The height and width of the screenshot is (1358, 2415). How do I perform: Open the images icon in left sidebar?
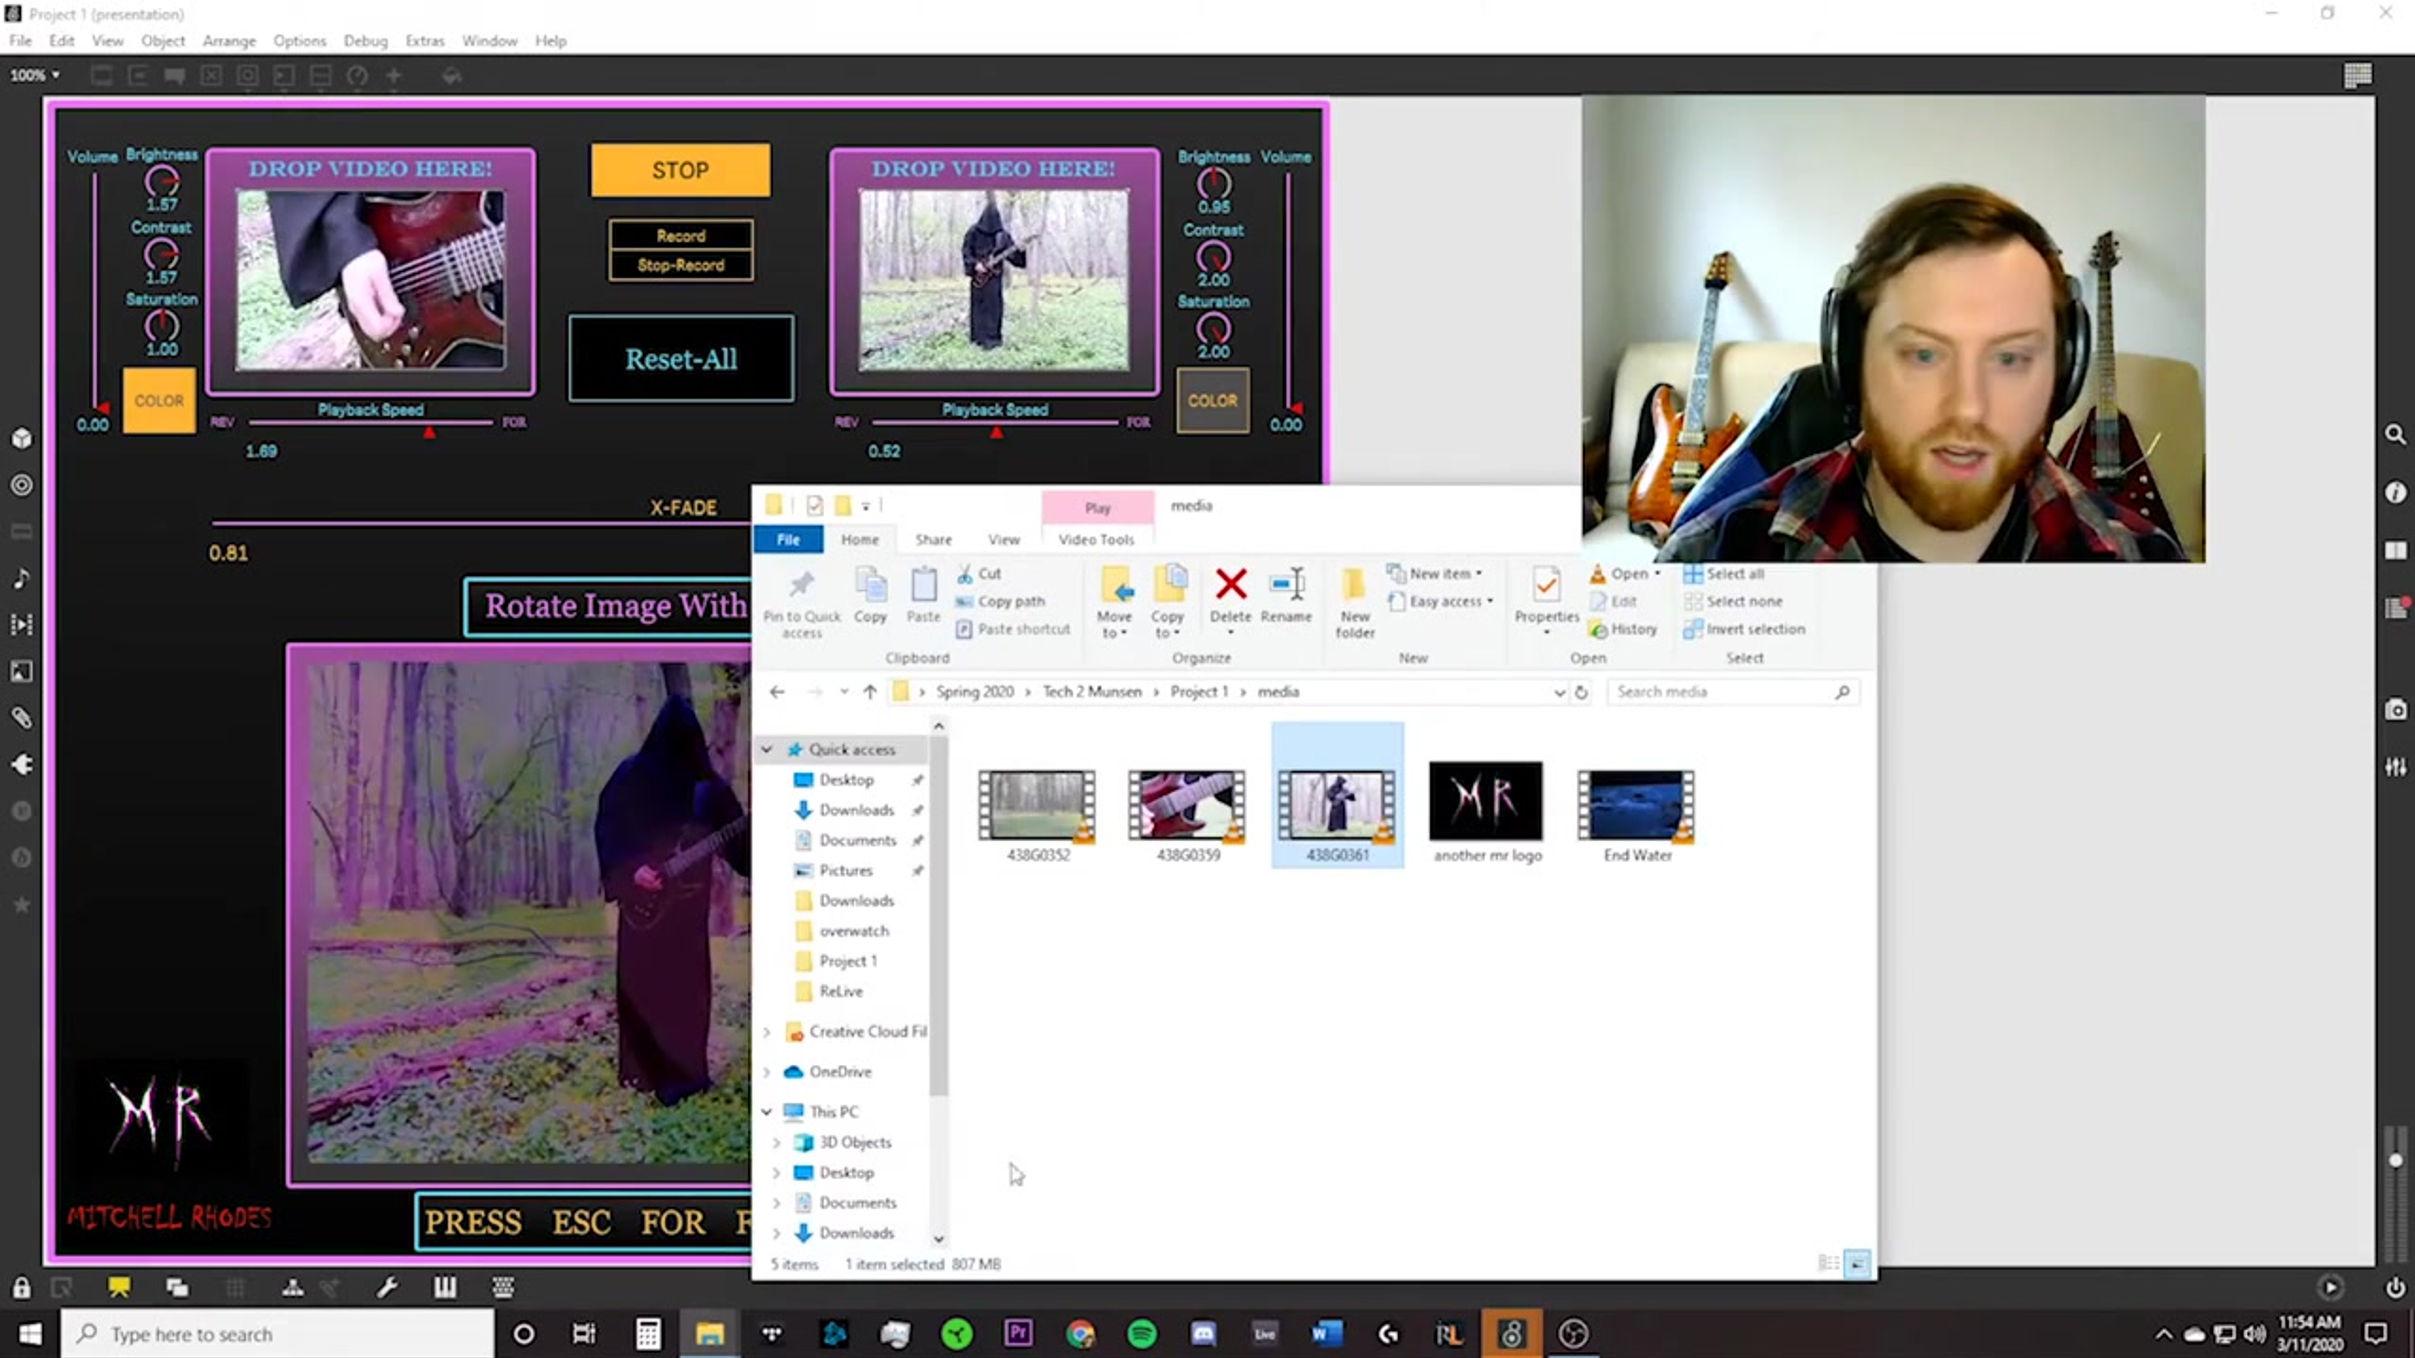coord(22,671)
